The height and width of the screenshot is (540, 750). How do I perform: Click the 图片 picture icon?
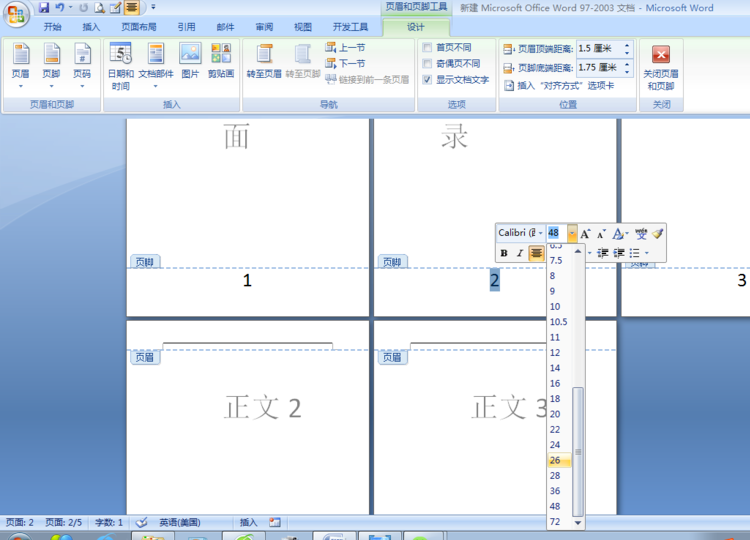pyautogui.click(x=190, y=60)
